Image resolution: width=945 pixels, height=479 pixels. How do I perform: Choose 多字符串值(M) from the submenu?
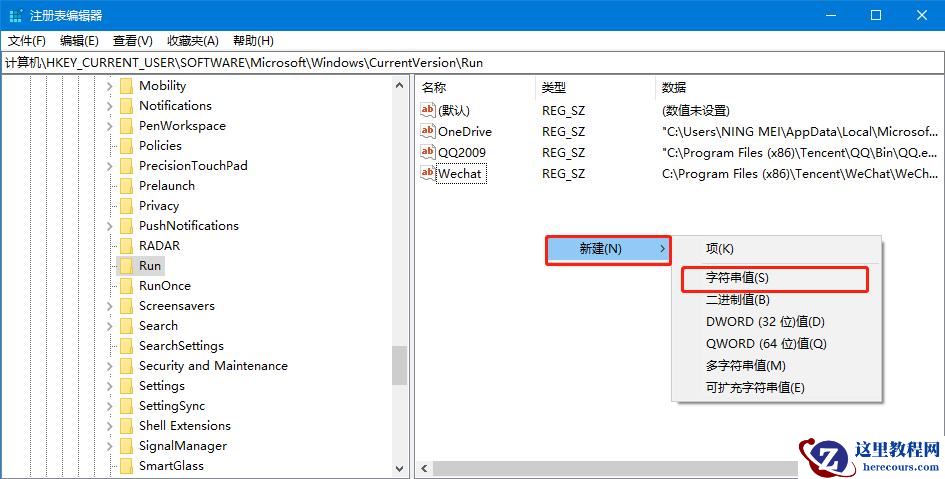coord(777,366)
